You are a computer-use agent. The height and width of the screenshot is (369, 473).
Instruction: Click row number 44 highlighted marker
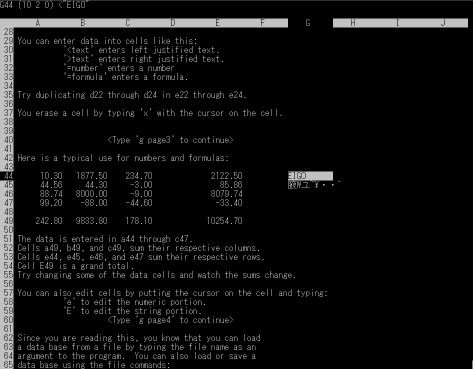[7, 176]
